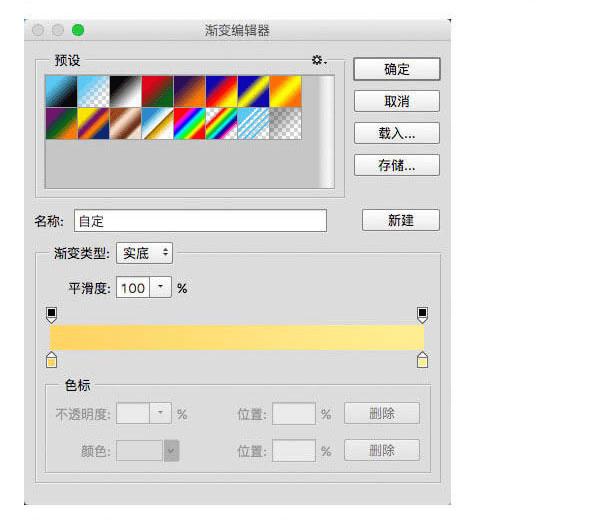This screenshot has width=600, height=520.
Task: Select the orange, yellow, orange gradient preset
Action: point(285,91)
